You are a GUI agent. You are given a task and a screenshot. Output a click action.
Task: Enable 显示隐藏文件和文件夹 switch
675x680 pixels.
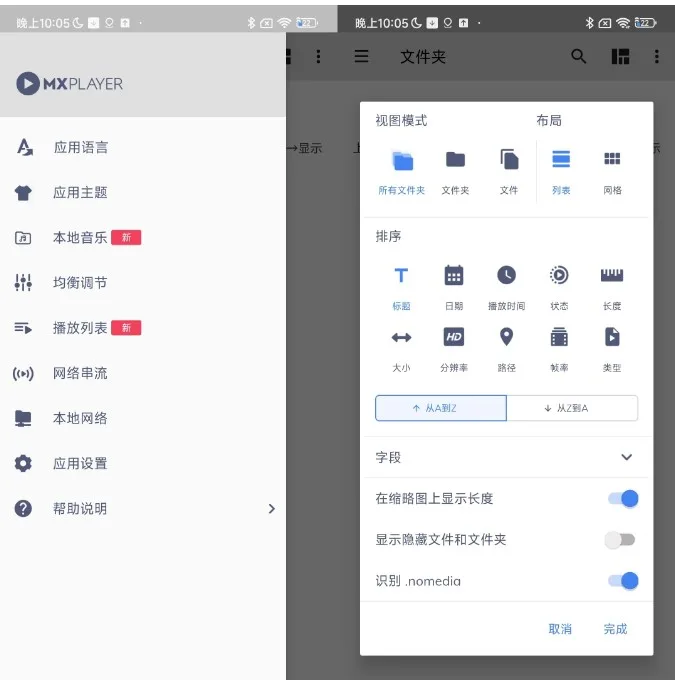[620, 540]
